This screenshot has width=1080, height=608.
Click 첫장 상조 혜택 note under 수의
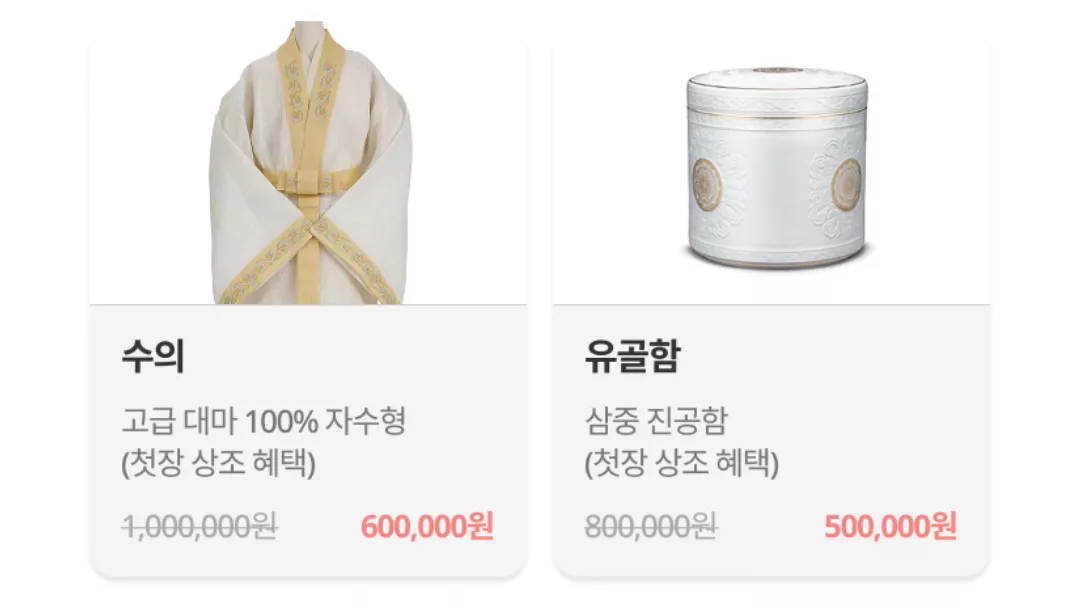tap(218, 463)
